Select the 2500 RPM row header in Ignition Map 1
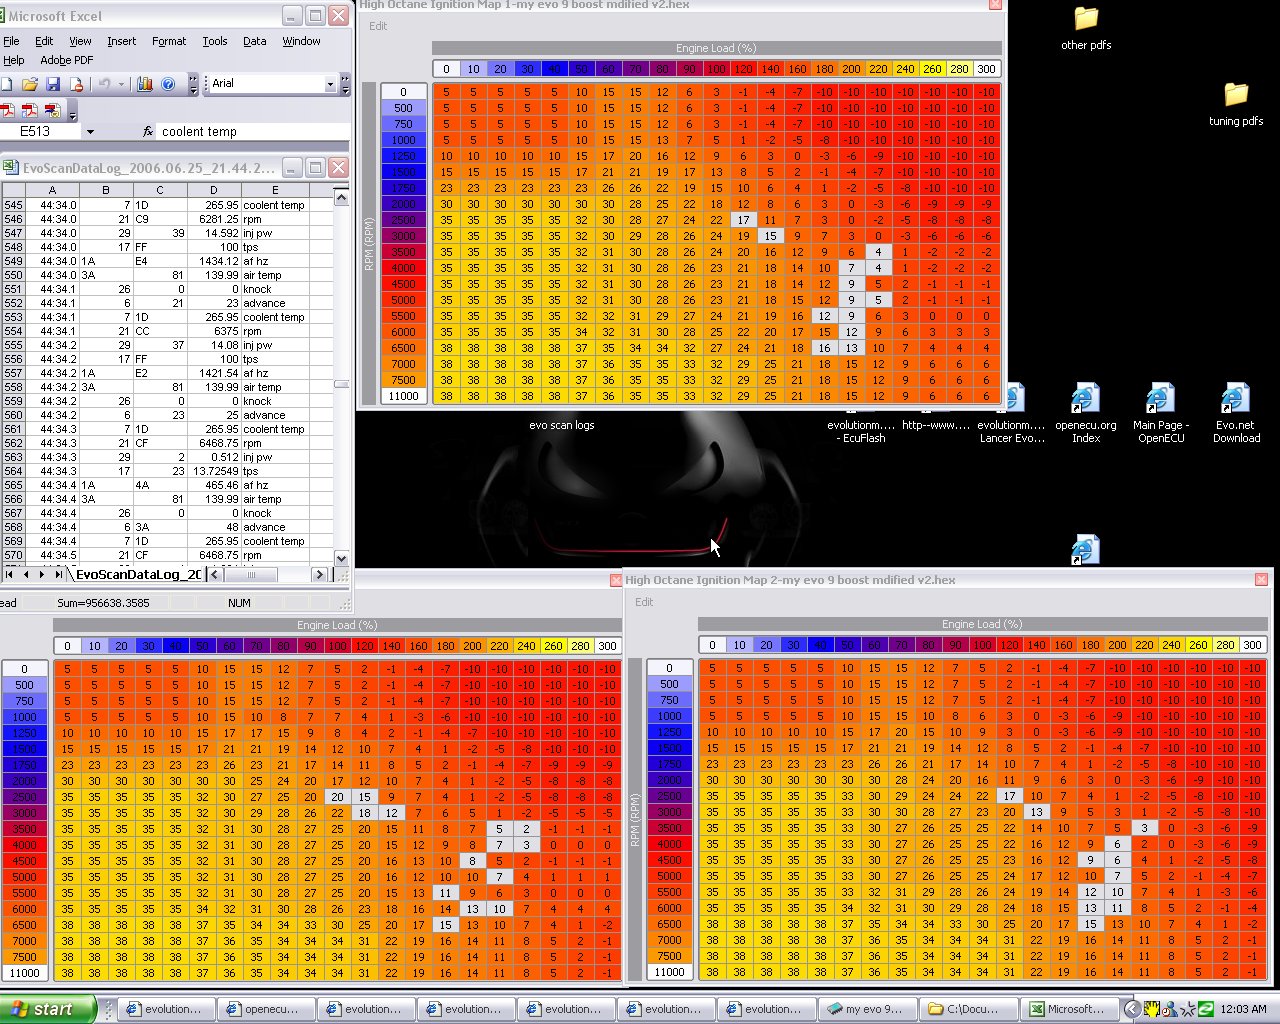Viewport: 1280px width, 1024px height. pos(403,220)
